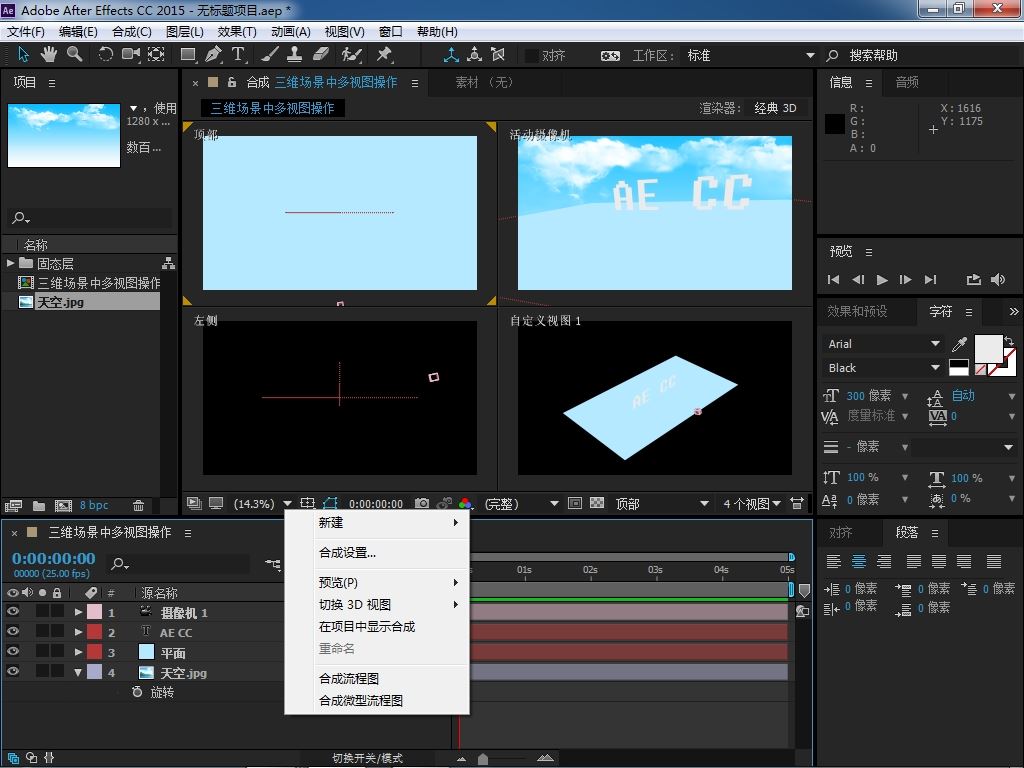Select the Hand tool in the toolbar

50,55
